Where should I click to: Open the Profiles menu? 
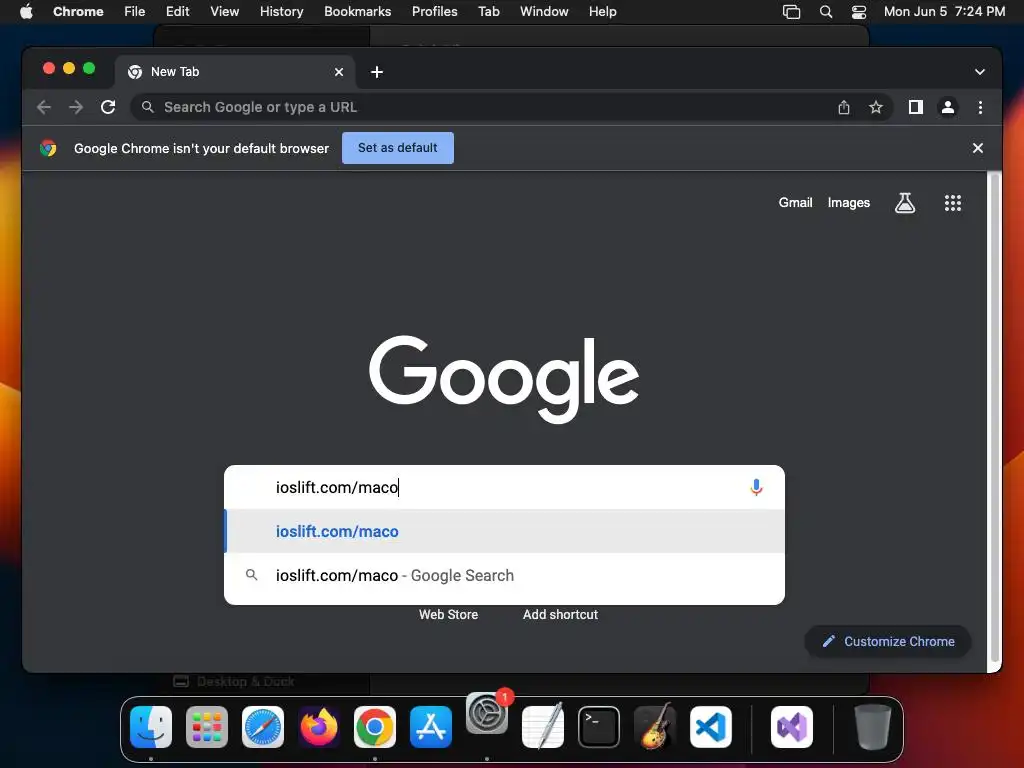click(434, 12)
